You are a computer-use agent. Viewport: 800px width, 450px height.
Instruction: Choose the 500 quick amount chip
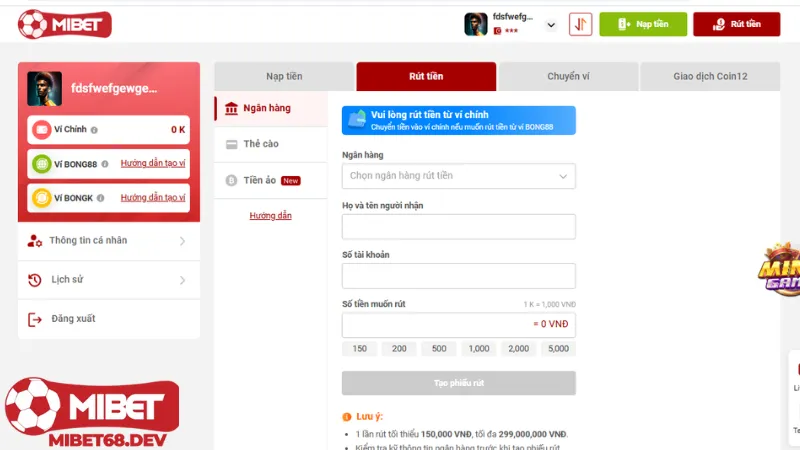[439, 348]
